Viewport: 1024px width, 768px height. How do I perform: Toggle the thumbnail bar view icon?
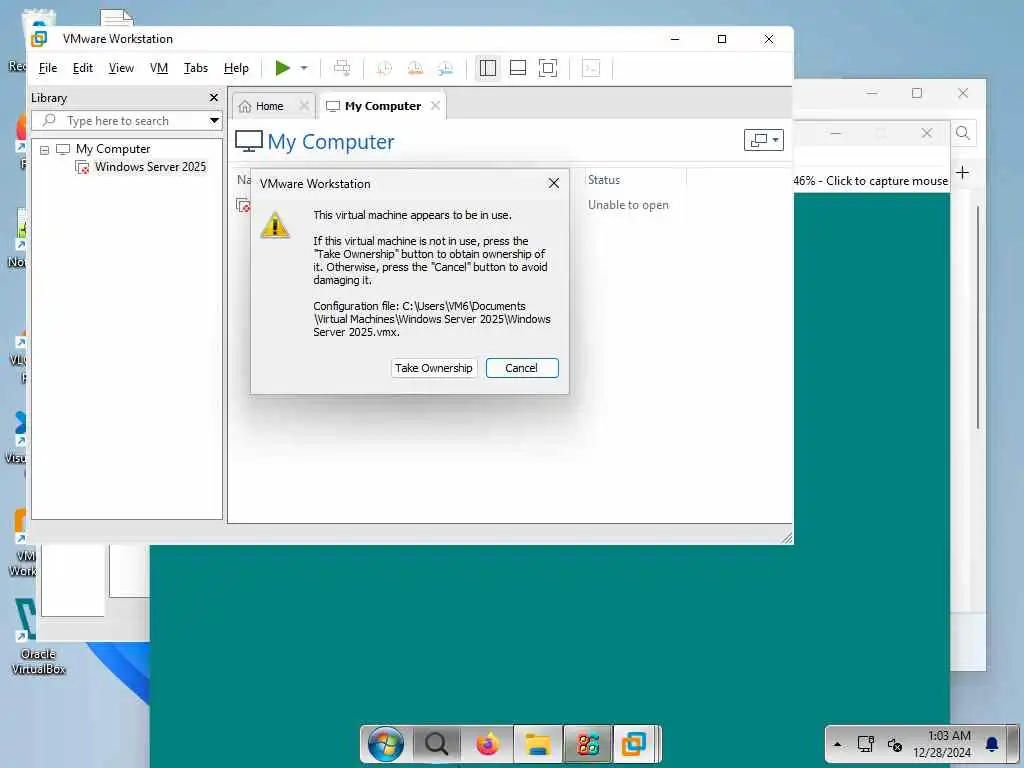pos(518,68)
